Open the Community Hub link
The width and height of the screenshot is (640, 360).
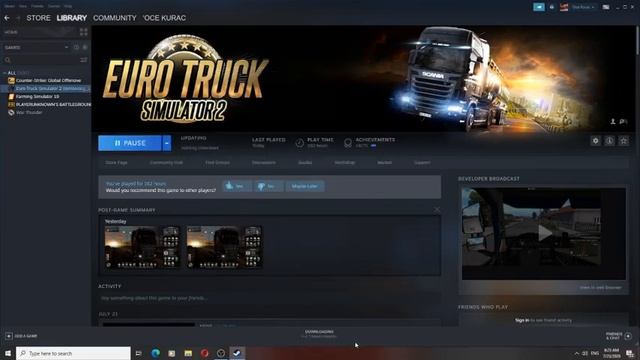click(x=166, y=162)
